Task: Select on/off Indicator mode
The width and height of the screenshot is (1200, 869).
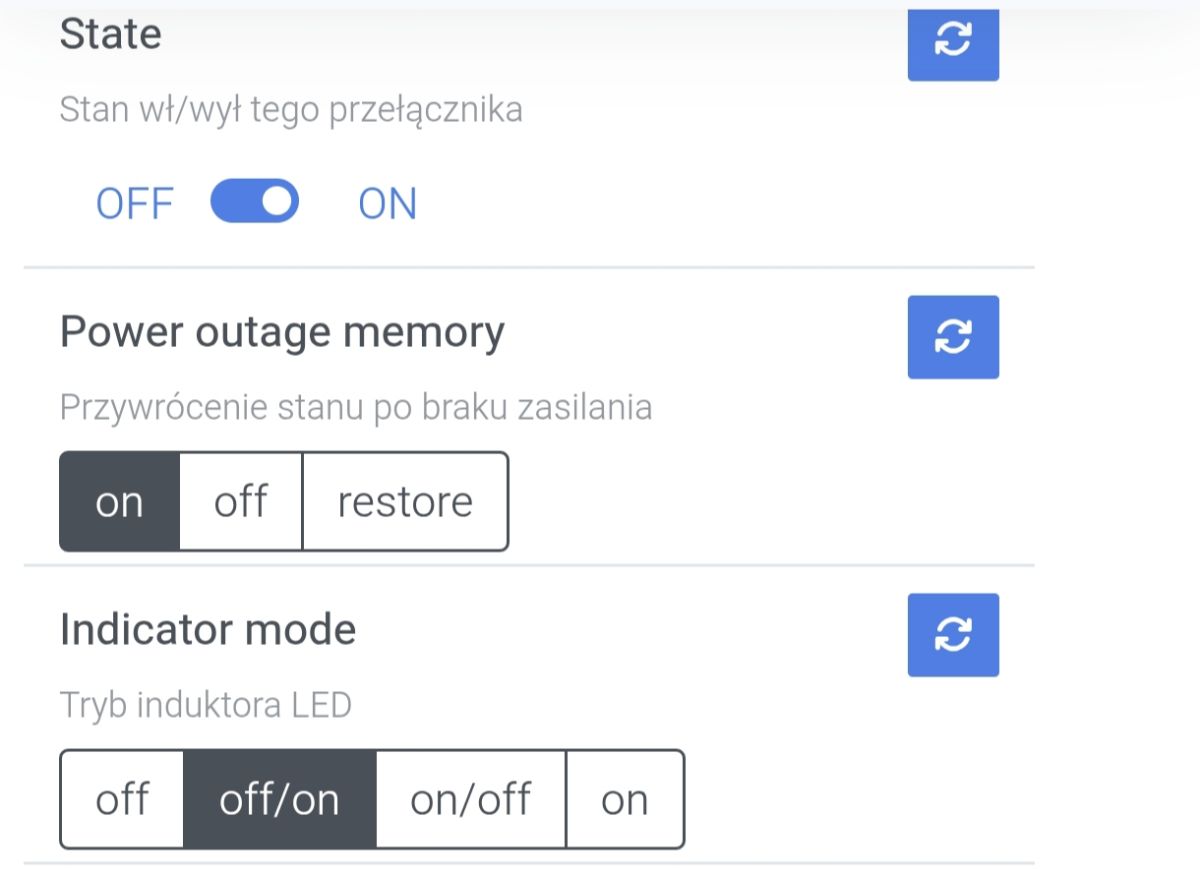Action: [x=471, y=799]
